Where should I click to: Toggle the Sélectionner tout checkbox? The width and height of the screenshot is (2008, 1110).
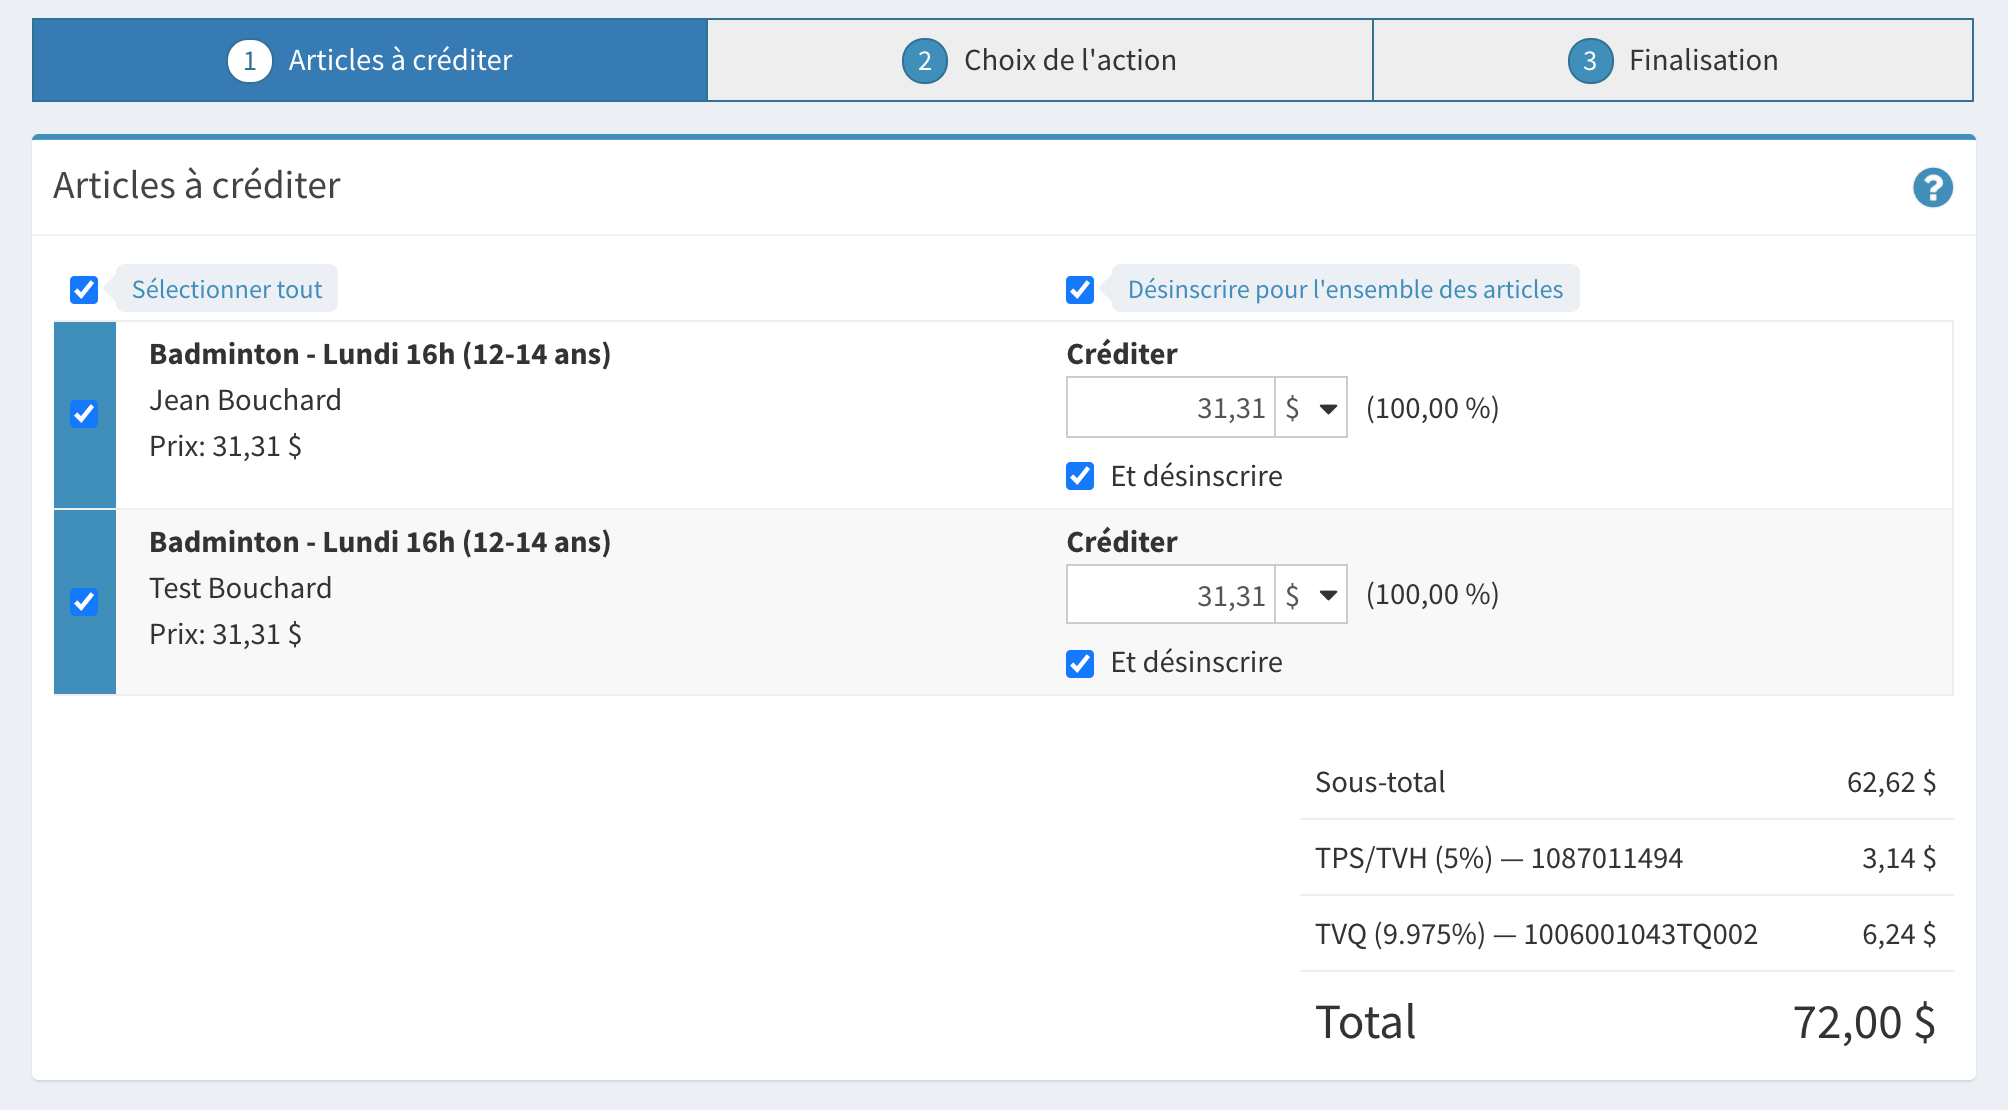coord(84,290)
